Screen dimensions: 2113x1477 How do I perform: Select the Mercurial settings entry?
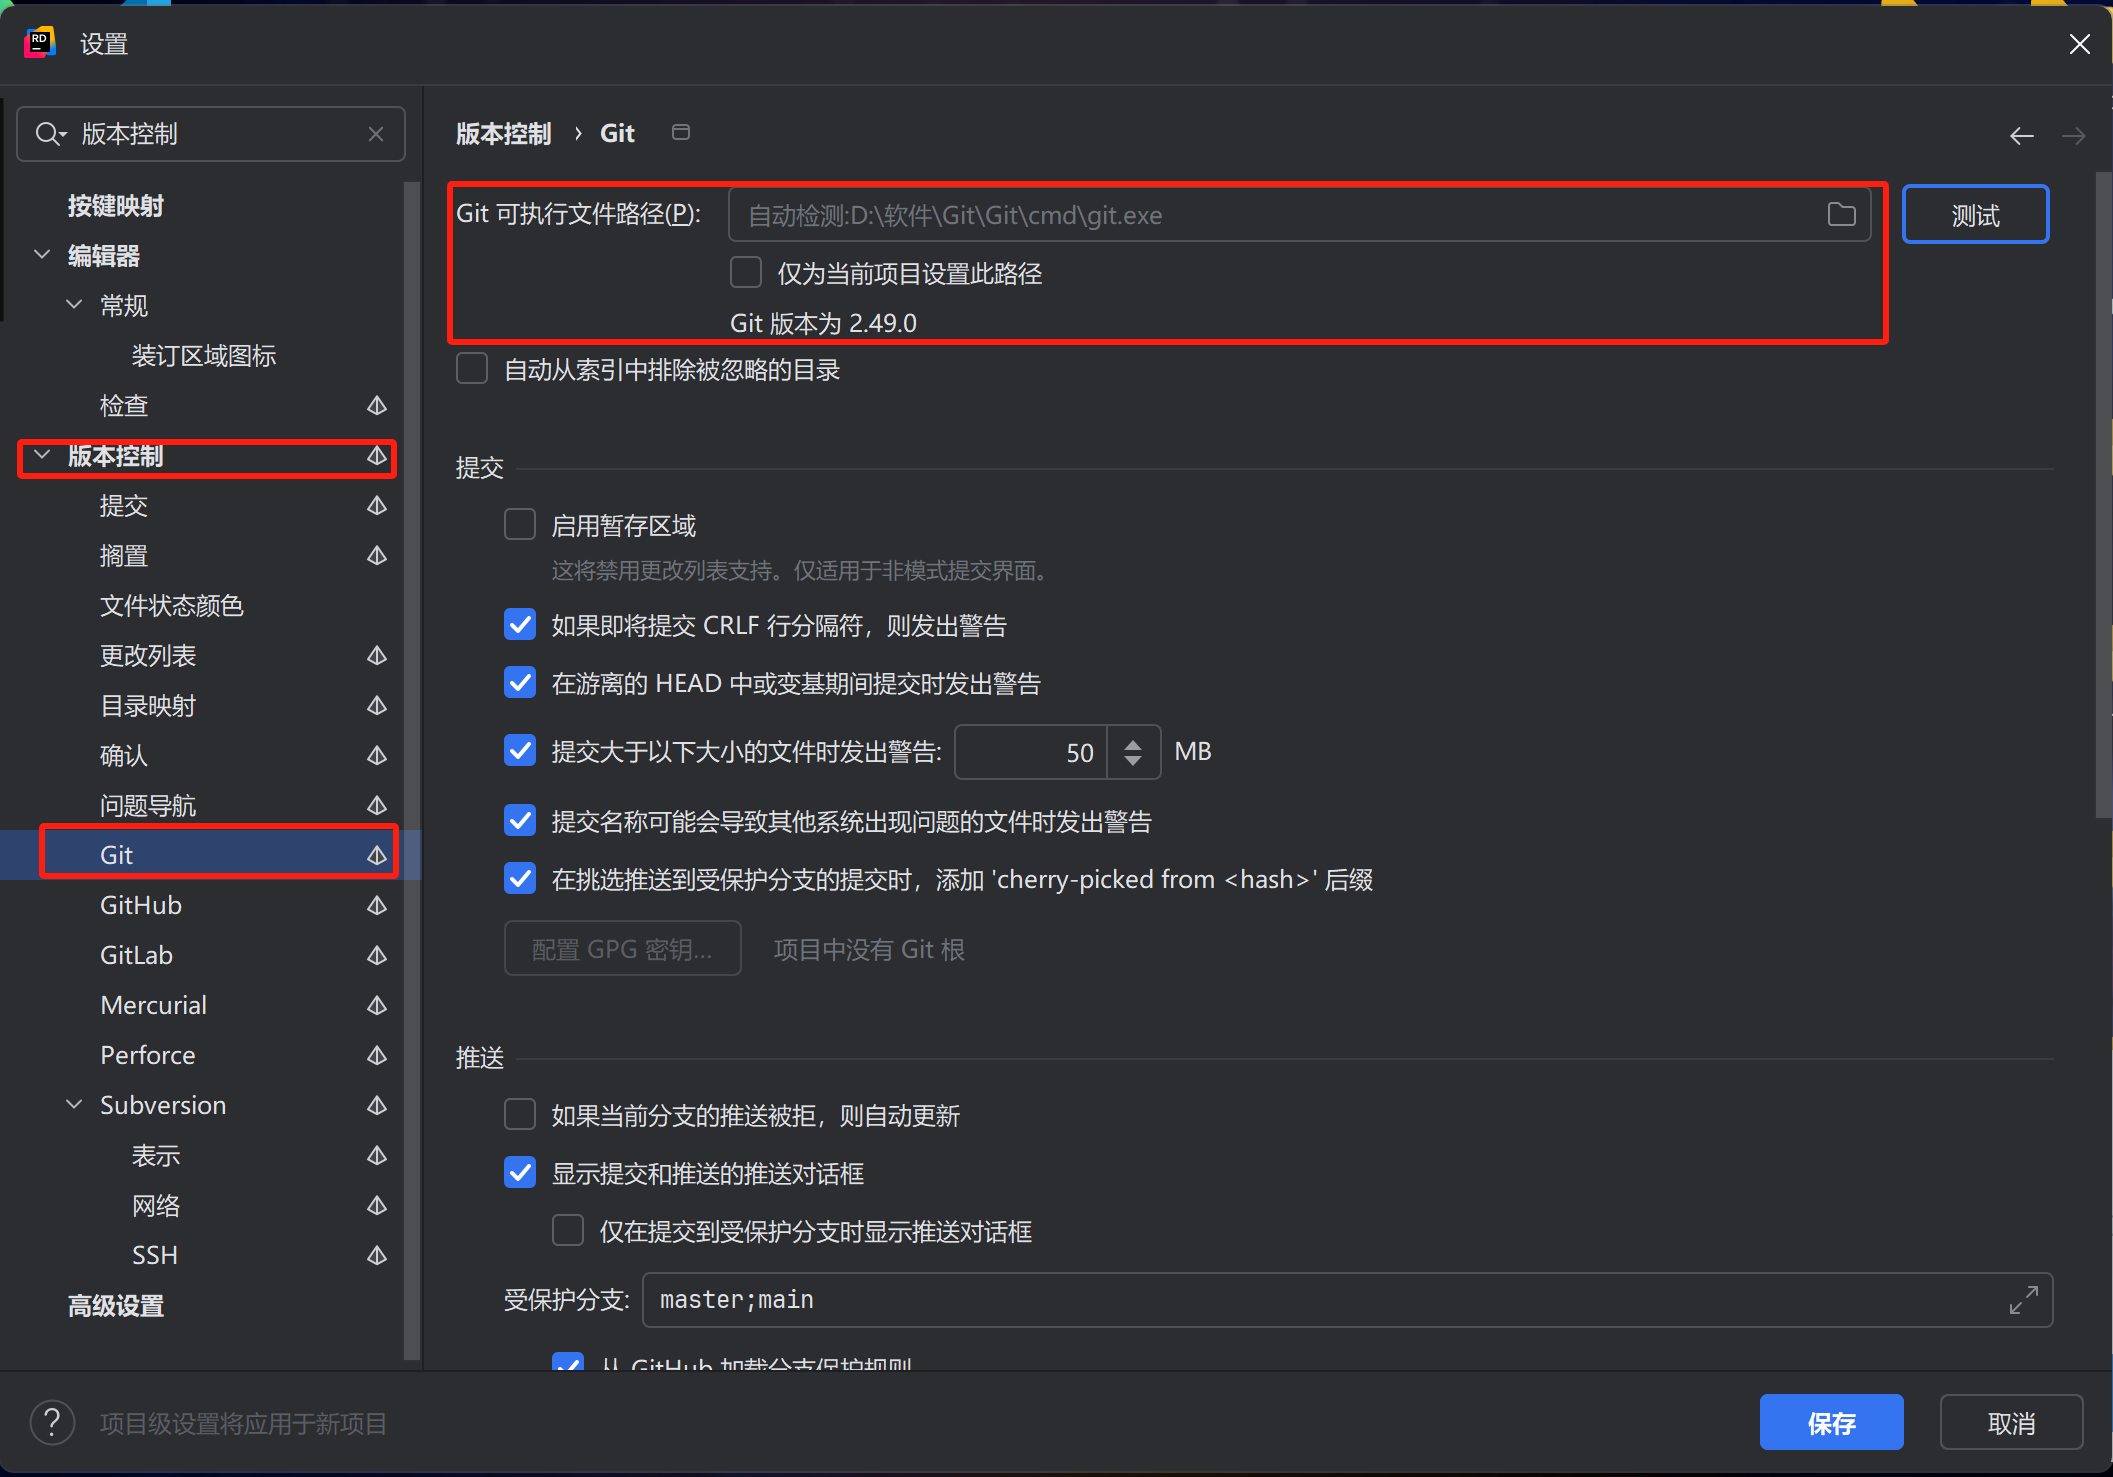[x=153, y=1005]
